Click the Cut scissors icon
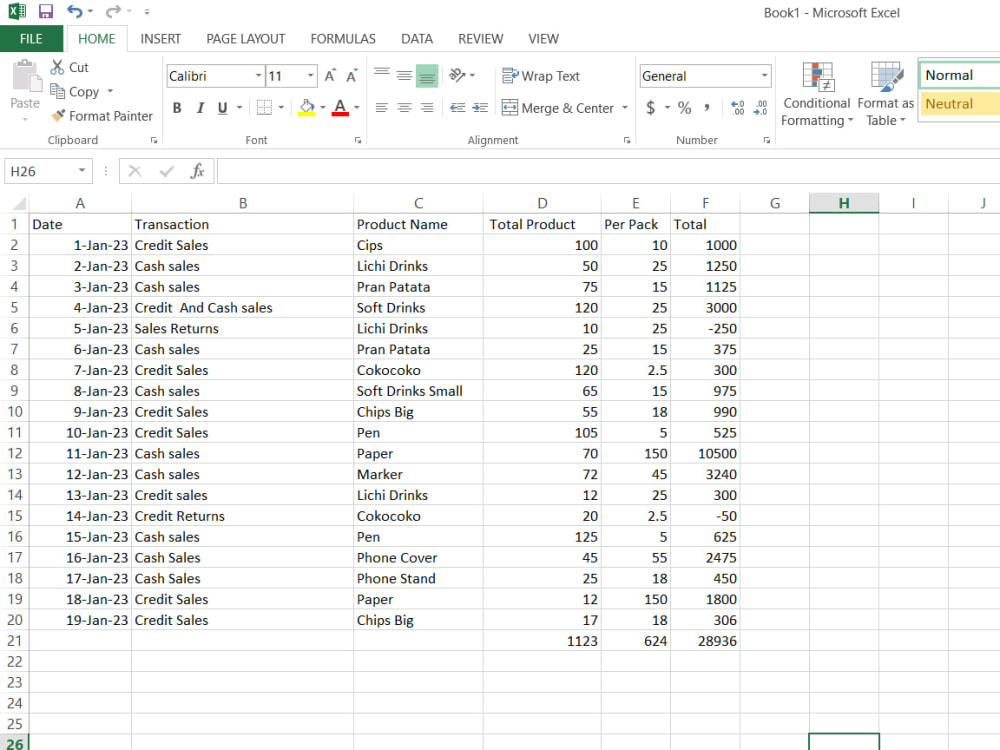Viewport: 1000px width, 750px height. [57, 67]
